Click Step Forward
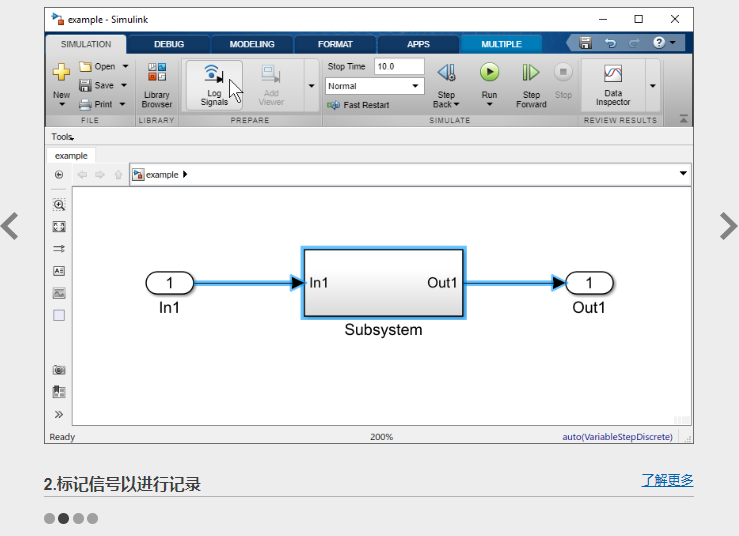This screenshot has width=739, height=536. click(x=531, y=86)
